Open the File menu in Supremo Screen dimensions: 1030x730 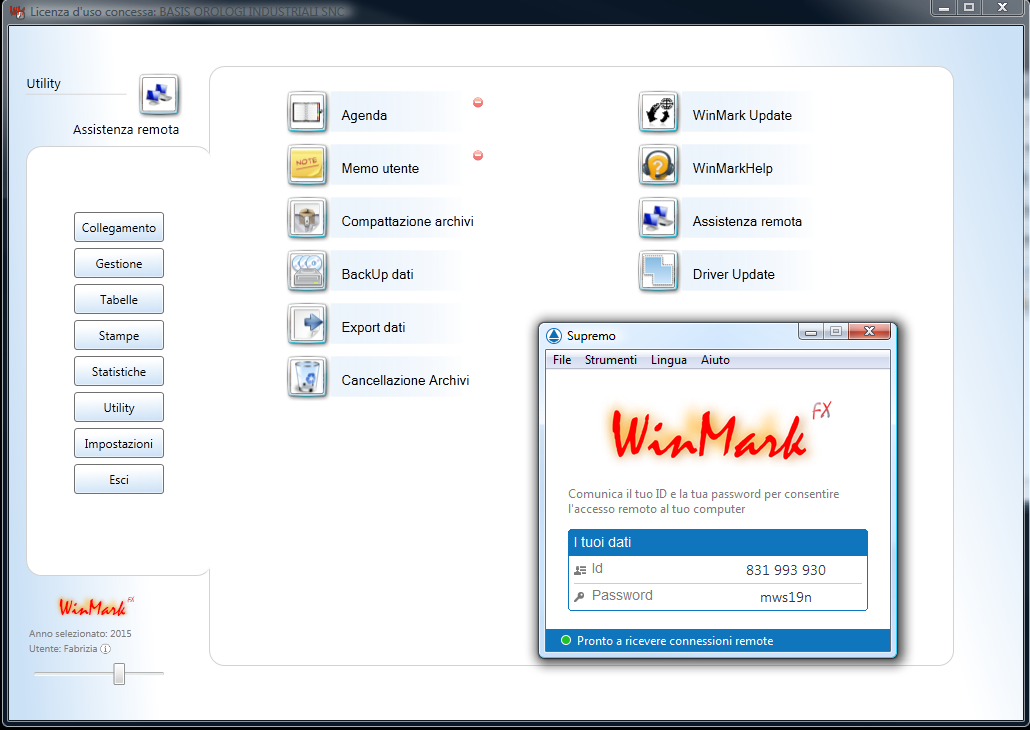click(562, 360)
